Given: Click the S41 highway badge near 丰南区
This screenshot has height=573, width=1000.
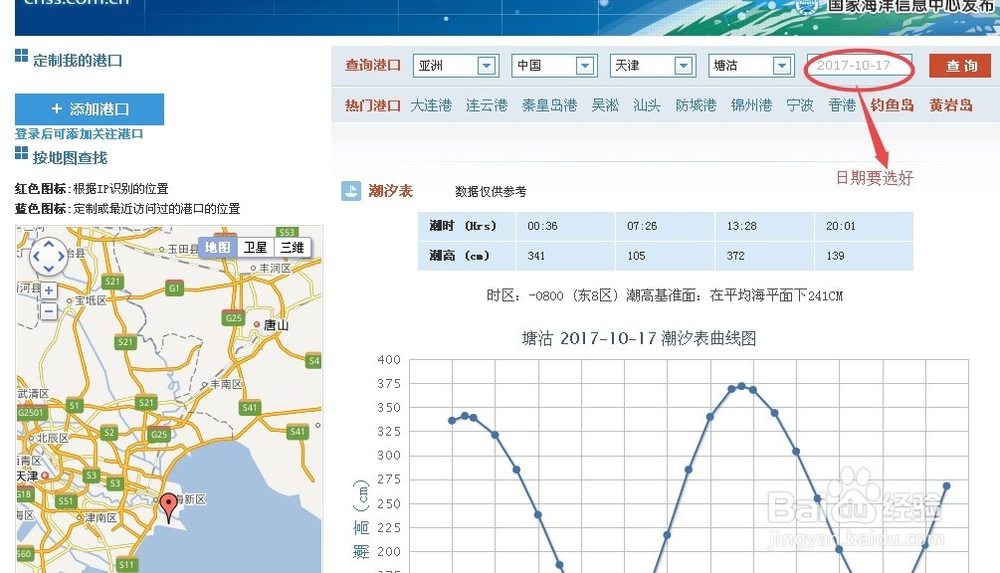Looking at the screenshot, I should [x=249, y=407].
